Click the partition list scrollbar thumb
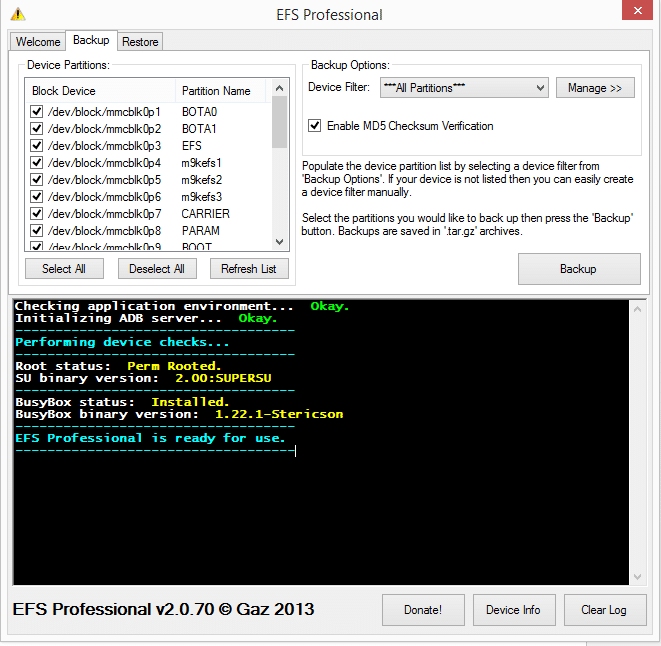The image size is (661, 646). [279, 122]
